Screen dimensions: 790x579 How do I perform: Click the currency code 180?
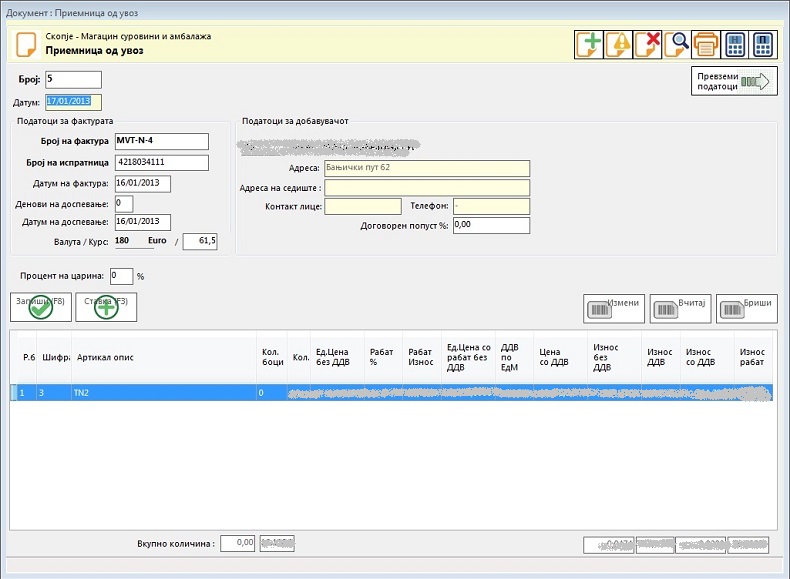pyautogui.click(x=122, y=241)
